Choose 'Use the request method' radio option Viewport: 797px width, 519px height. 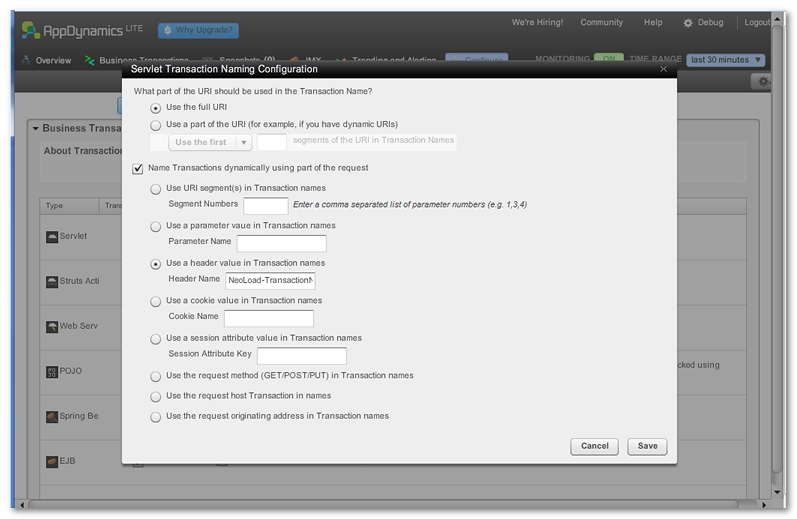click(155, 377)
